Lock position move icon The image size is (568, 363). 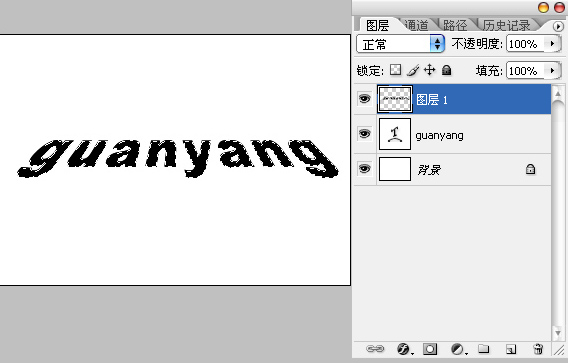[430, 70]
